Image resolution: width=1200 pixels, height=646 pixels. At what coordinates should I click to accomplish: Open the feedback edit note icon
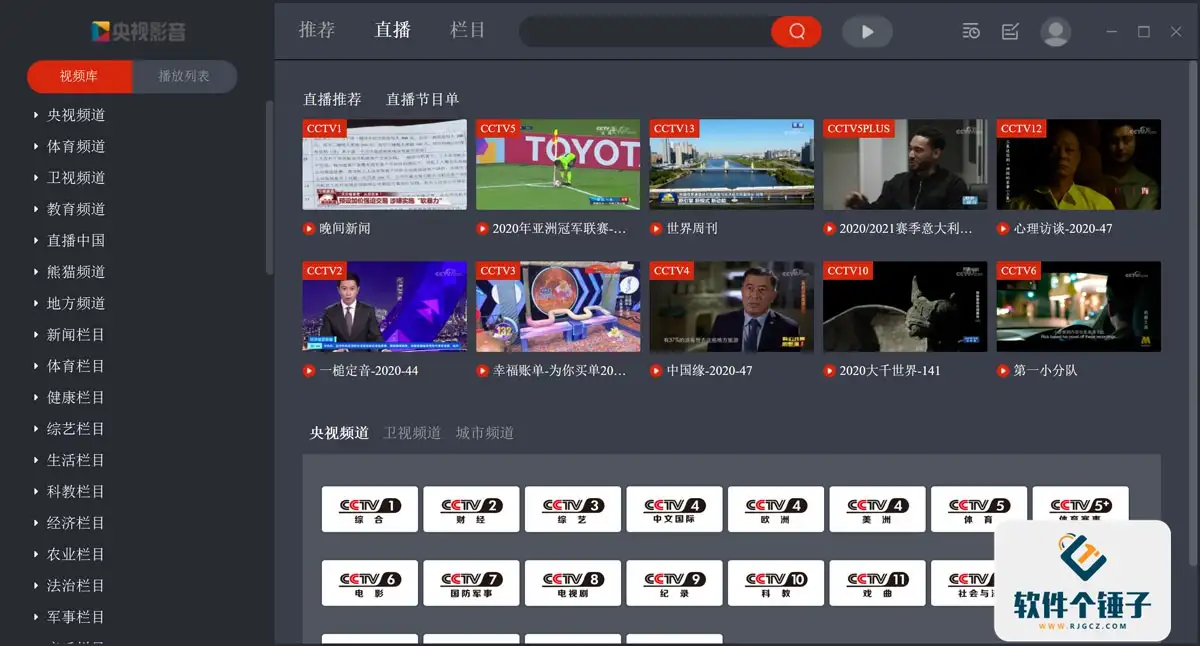point(1010,31)
